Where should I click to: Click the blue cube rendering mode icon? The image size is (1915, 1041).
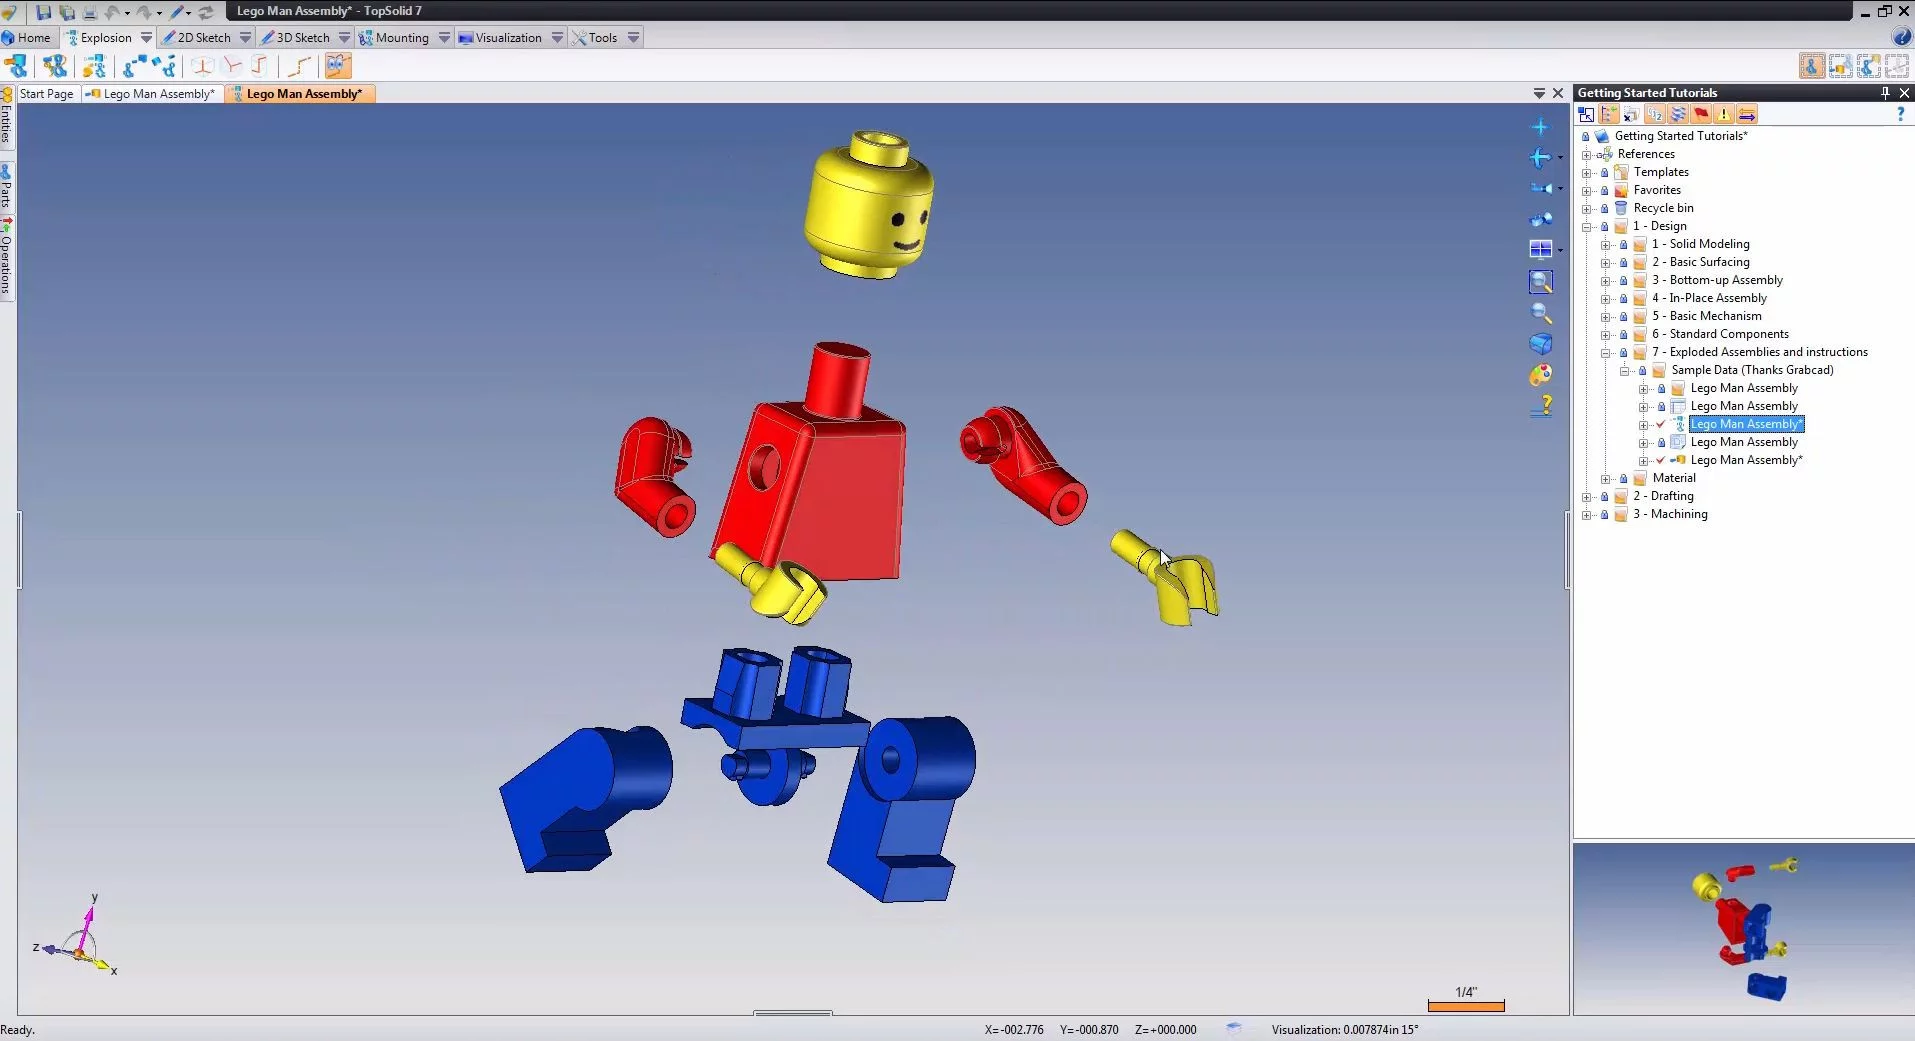point(1541,344)
